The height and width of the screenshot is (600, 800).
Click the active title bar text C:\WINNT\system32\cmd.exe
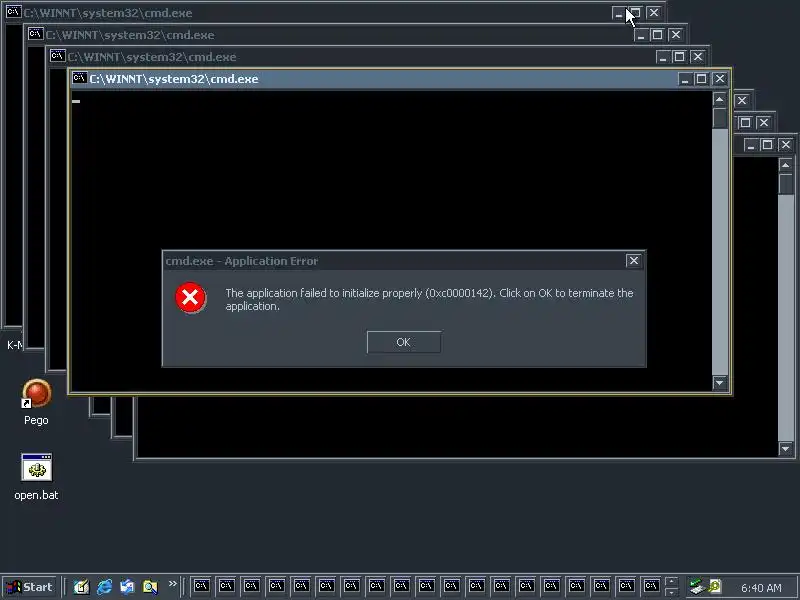tap(173, 79)
